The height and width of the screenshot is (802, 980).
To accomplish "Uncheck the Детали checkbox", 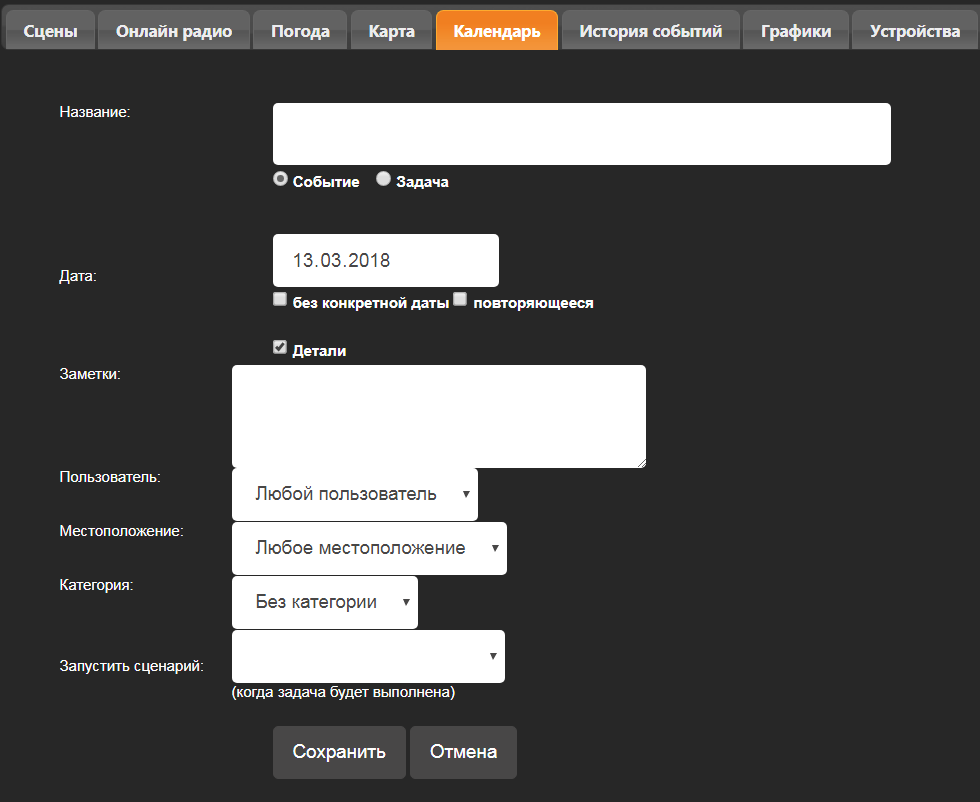I will [x=280, y=347].
